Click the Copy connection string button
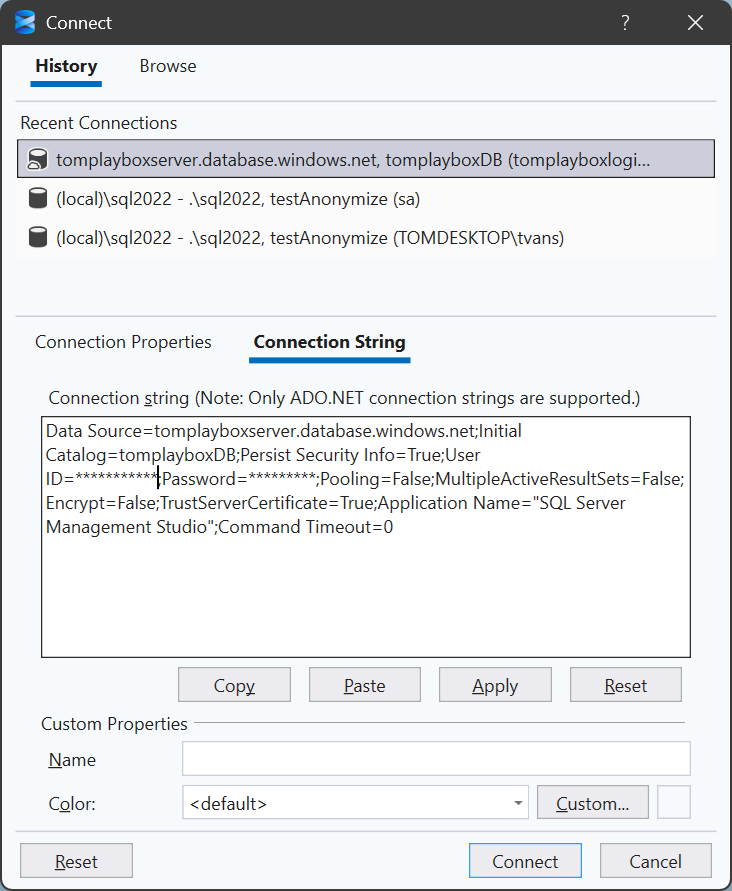Image resolution: width=732 pixels, height=891 pixels. (234, 685)
